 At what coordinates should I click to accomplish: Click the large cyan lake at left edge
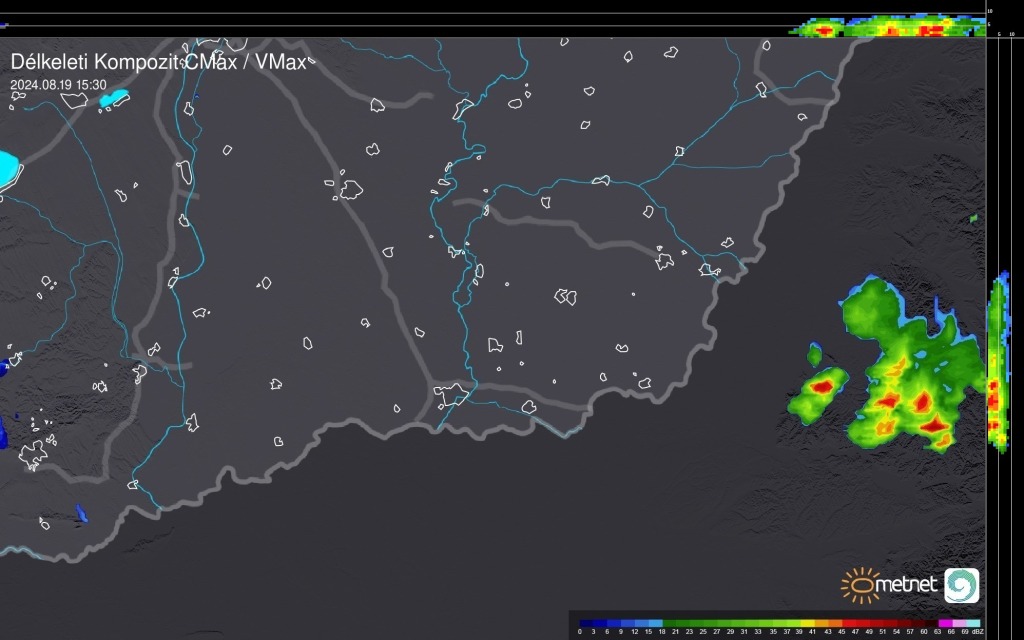[x=7, y=170]
